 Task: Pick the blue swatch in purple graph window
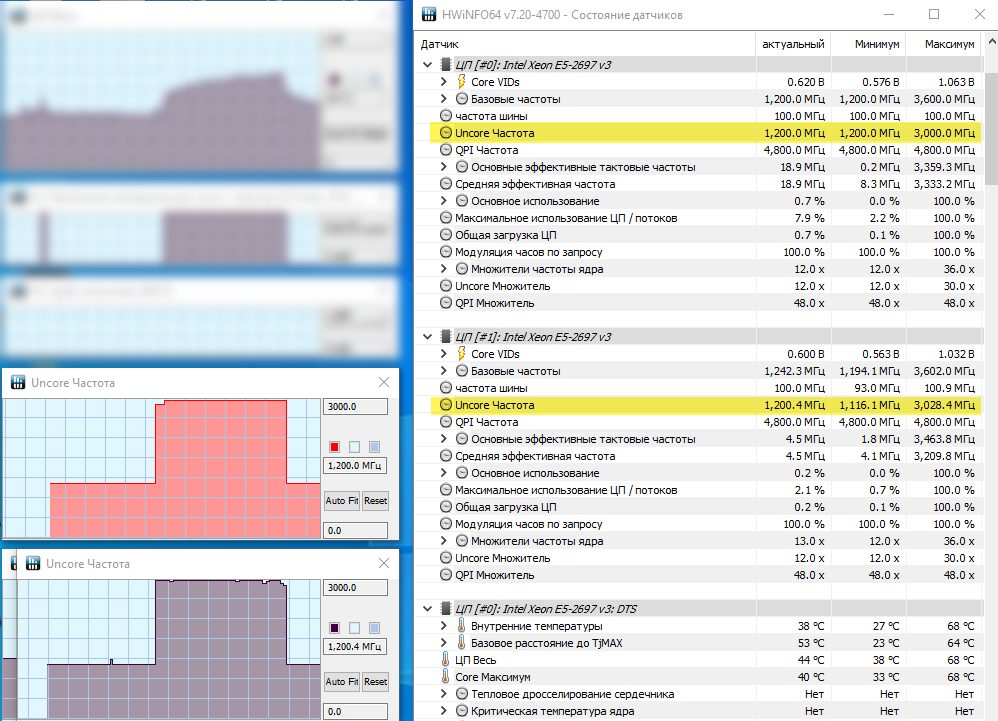(x=374, y=627)
